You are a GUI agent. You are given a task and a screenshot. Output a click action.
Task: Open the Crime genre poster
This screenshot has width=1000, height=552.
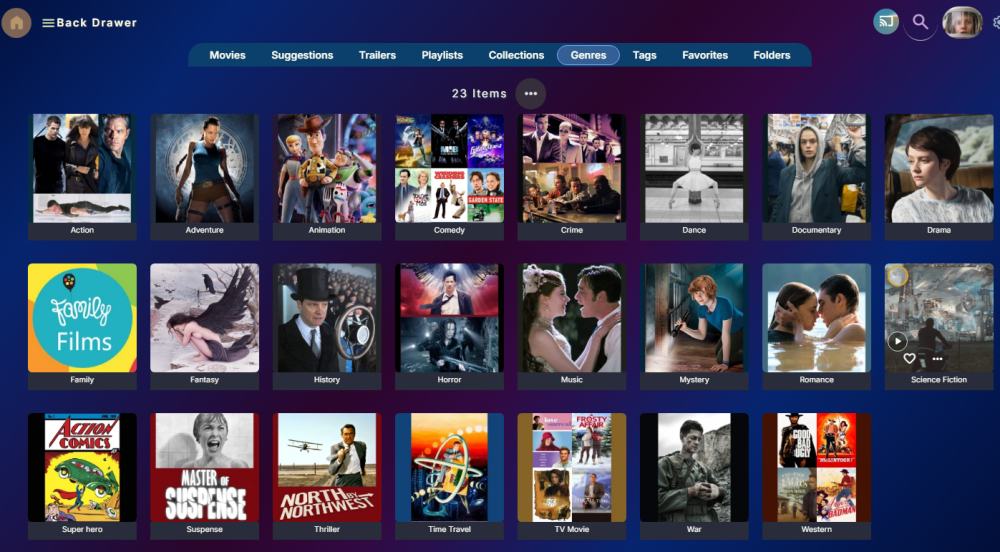(572, 168)
